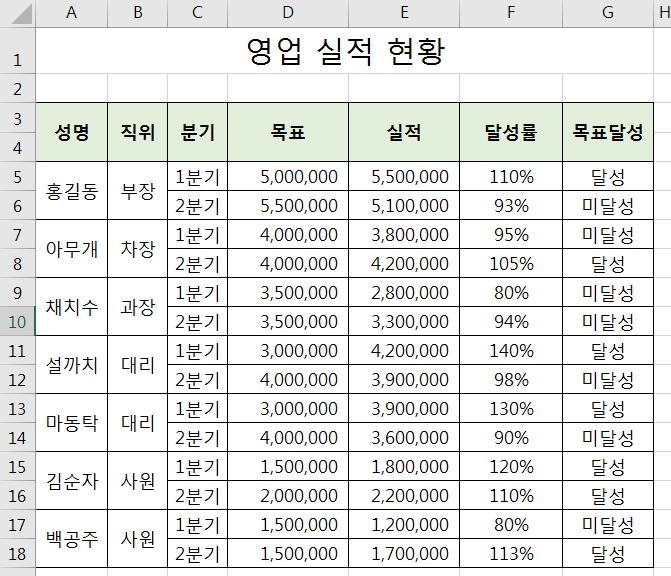
Task: Select column B header
Action: (137, 13)
